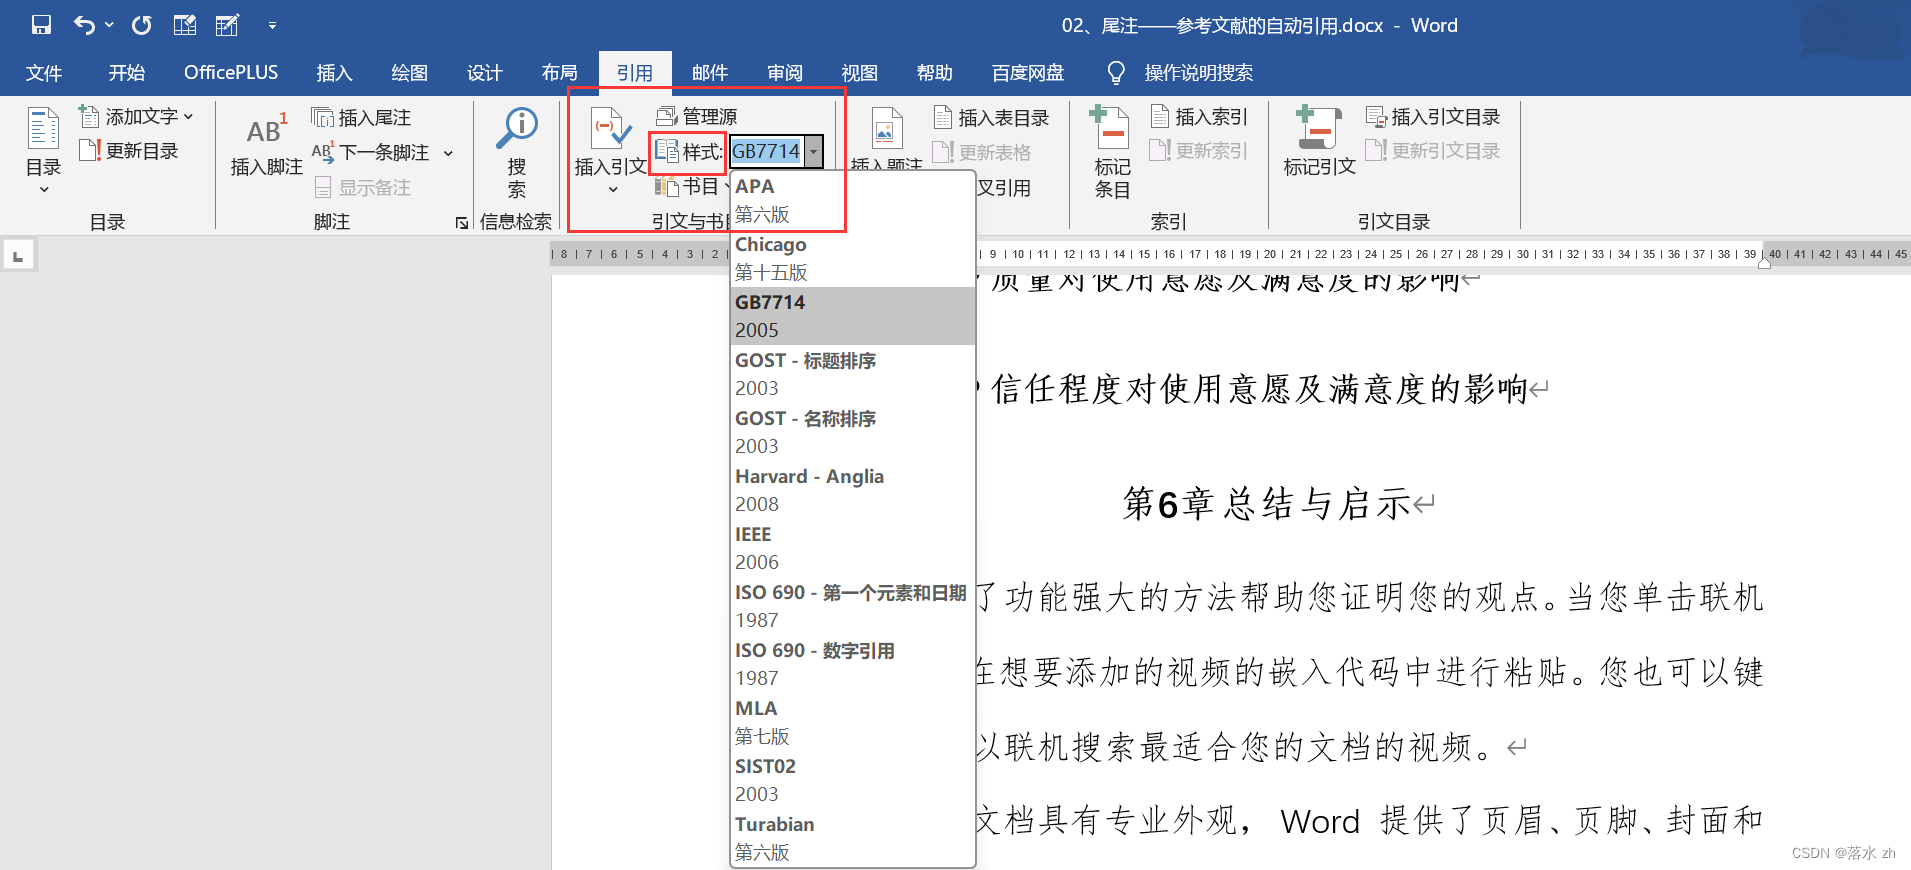Open the File (文件) tab
Viewport: 1911px width, 870px height.
click(44, 73)
